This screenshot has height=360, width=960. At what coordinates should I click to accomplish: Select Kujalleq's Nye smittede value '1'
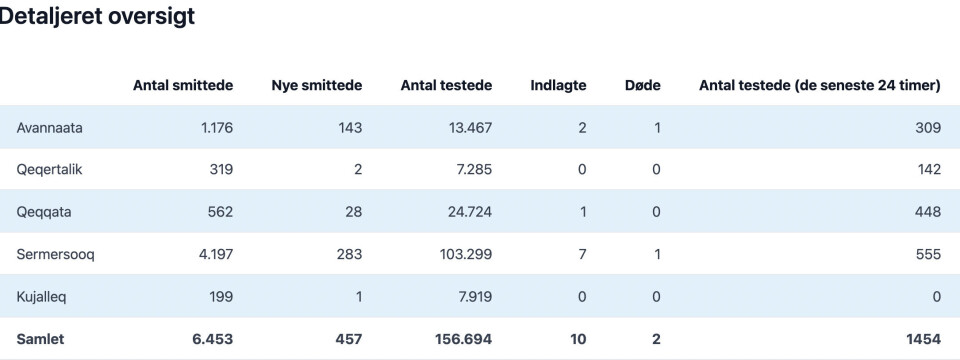[359, 297]
